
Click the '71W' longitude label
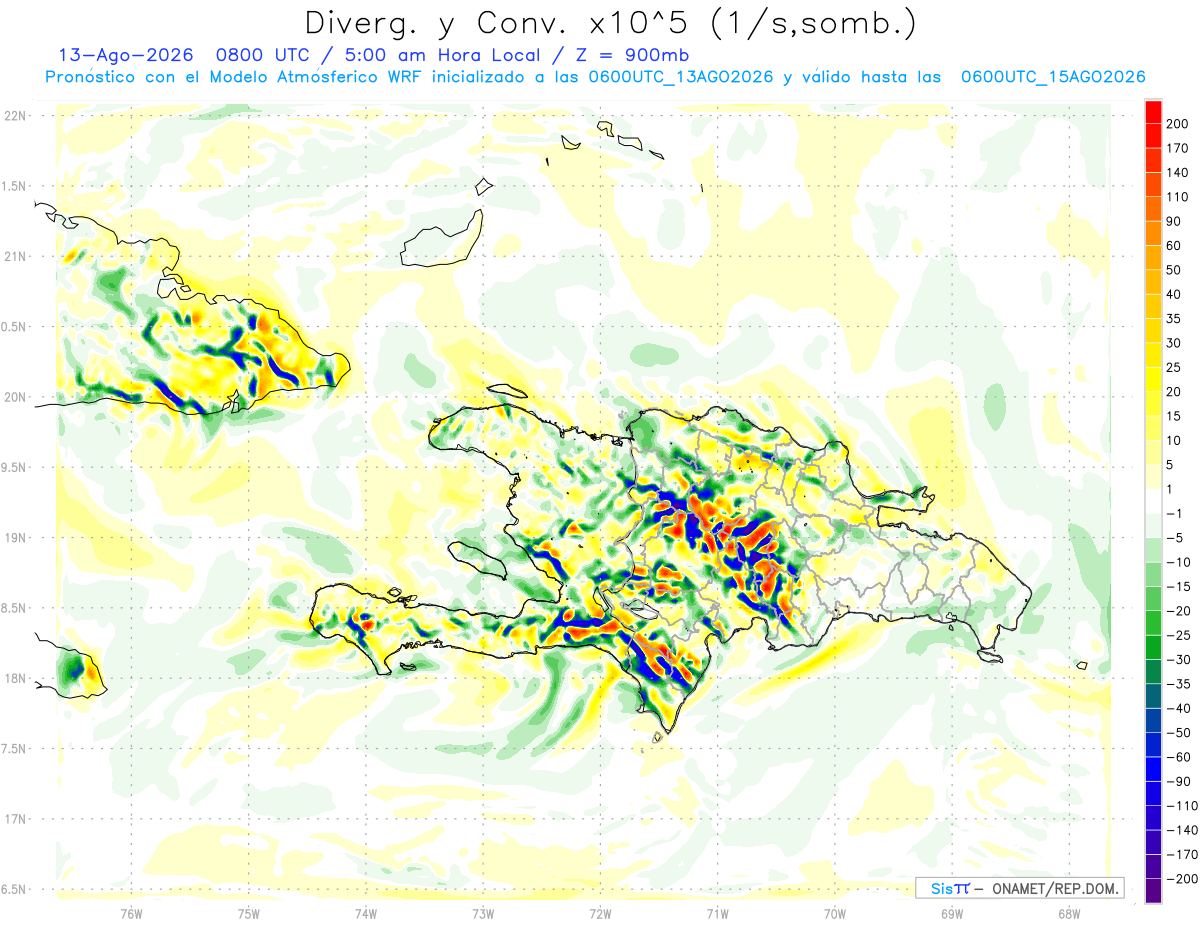pyautogui.click(x=717, y=913)
